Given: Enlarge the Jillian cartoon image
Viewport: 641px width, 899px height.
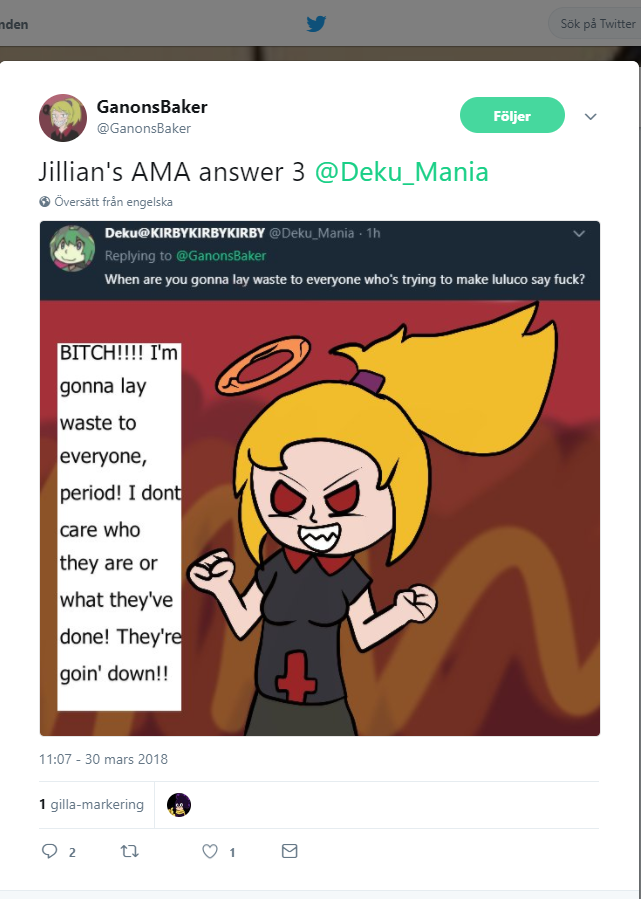Looking at the screenshot, I should pos(320,518).
